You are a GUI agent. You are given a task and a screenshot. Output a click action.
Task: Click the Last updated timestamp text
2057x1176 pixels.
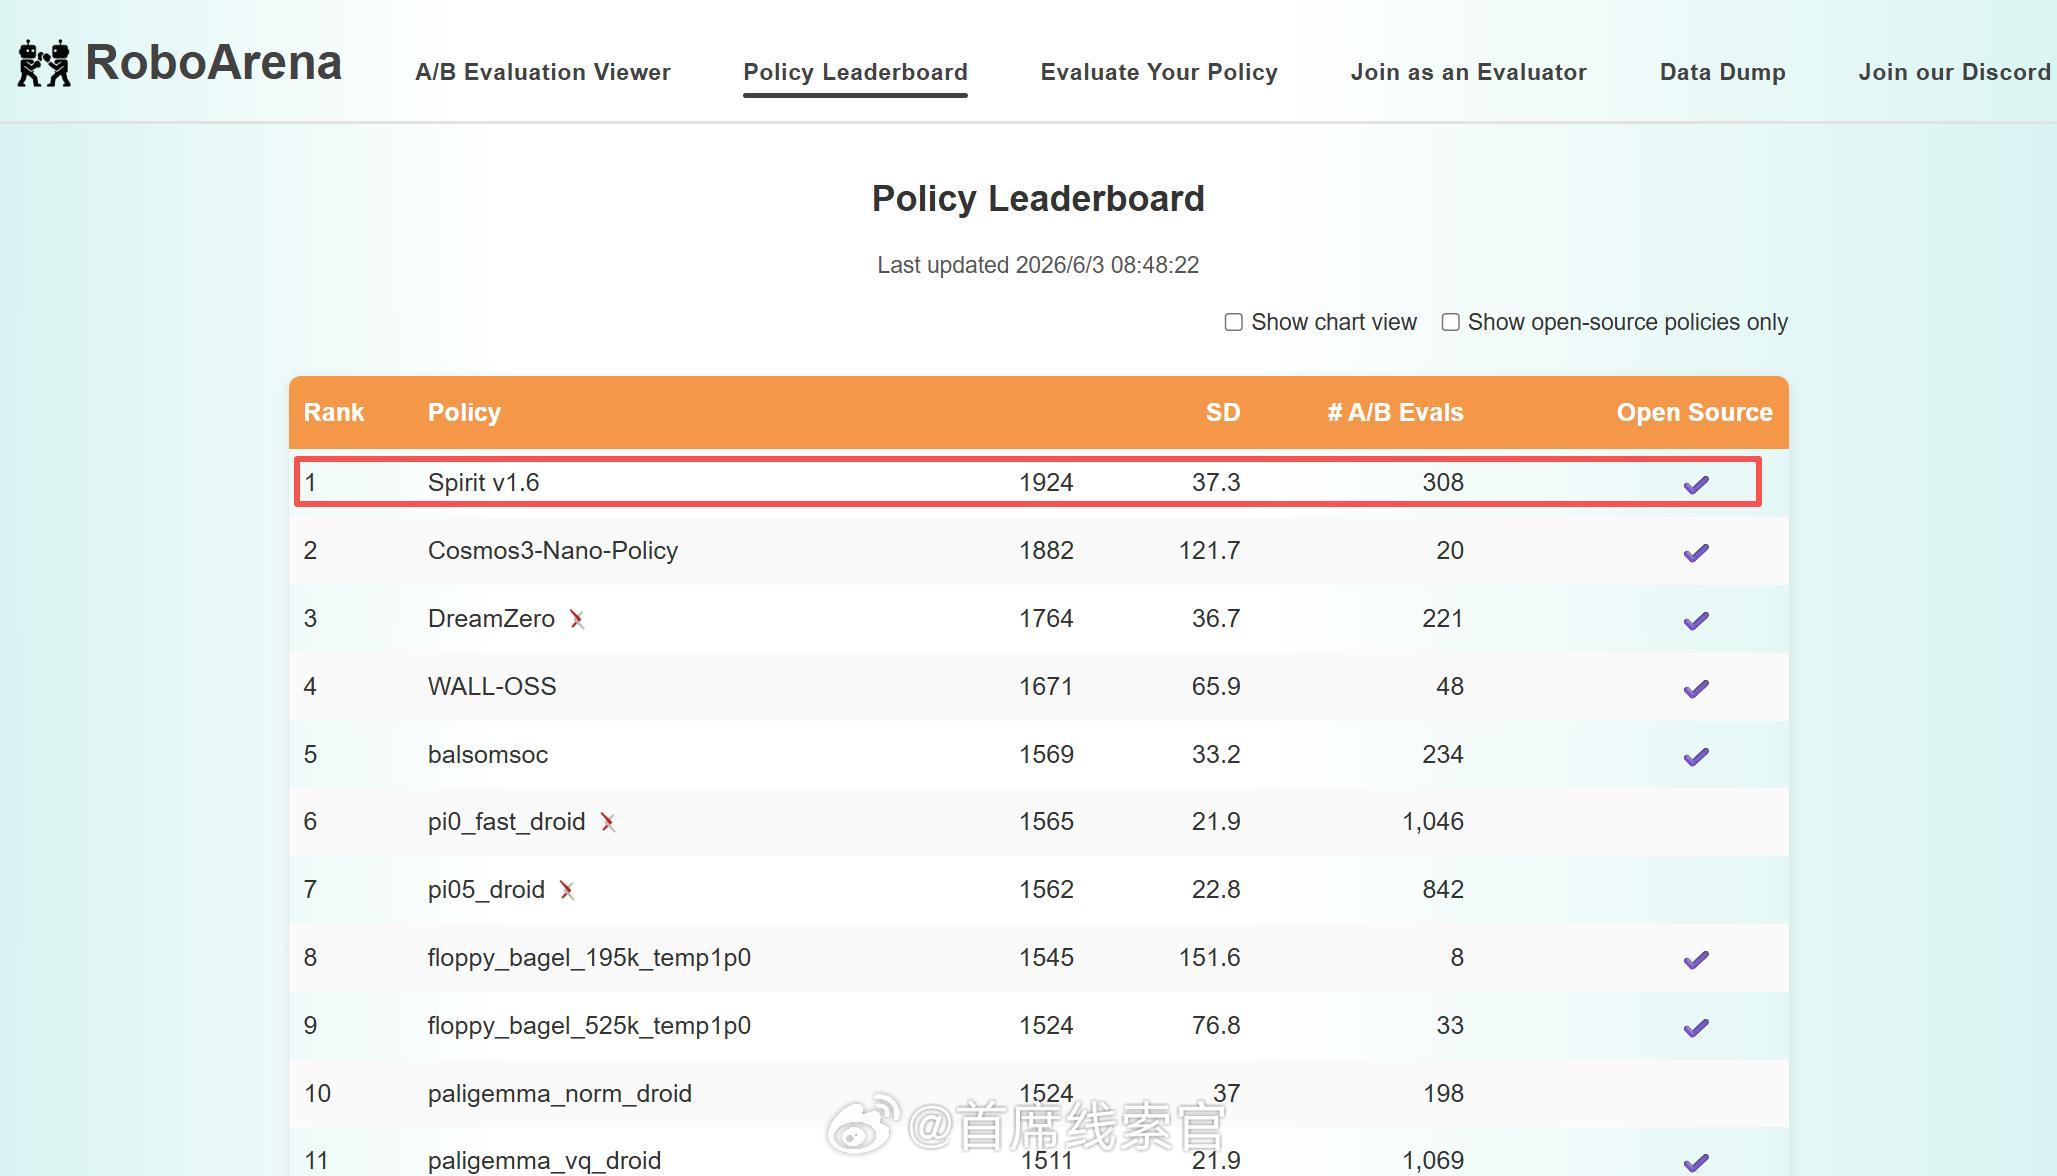[1038, 265]
